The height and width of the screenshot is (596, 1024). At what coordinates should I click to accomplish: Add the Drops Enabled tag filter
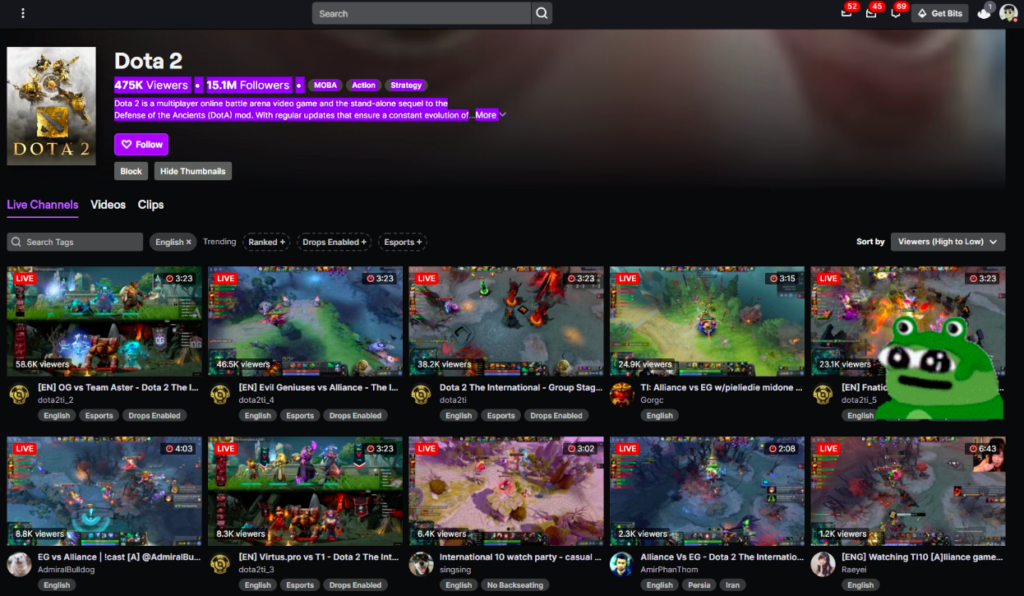click(x=334, y=242)
